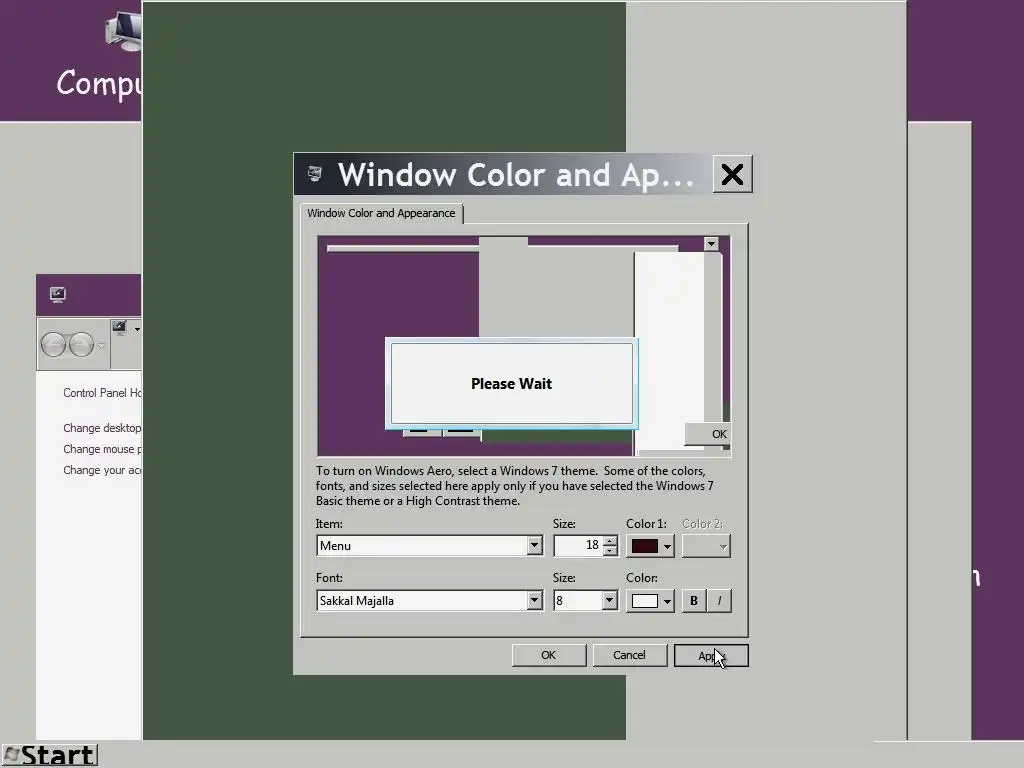
Task: Click the item Size field showing 18
Action: (x=578, y=545)
